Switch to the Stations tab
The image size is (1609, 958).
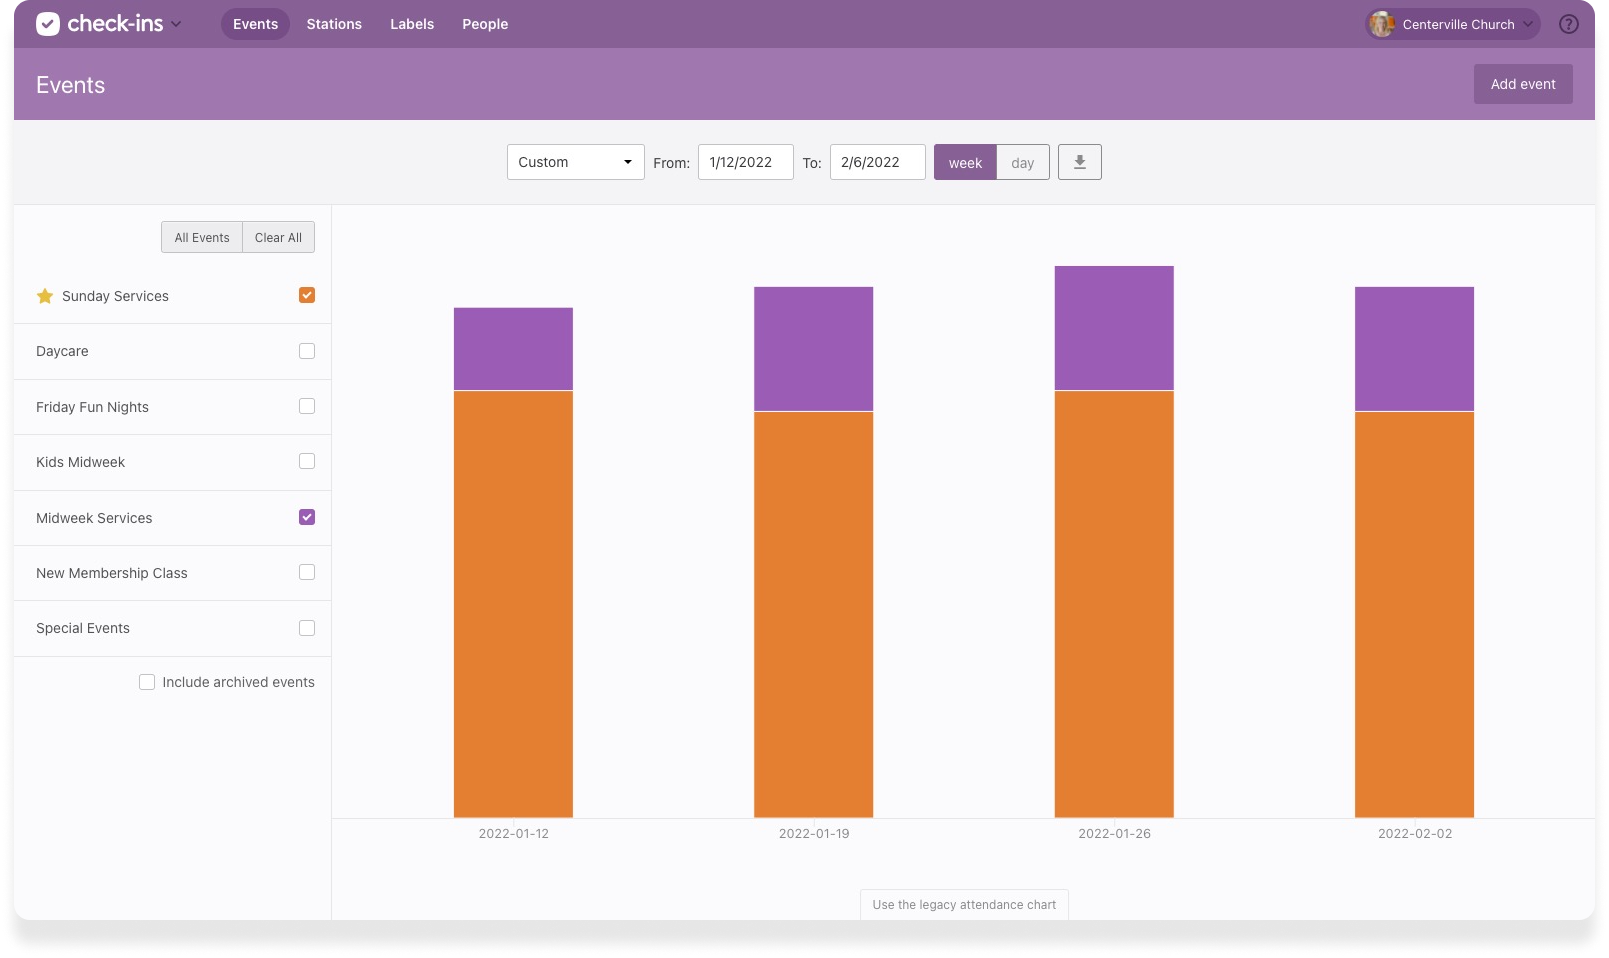pos(333,23)
